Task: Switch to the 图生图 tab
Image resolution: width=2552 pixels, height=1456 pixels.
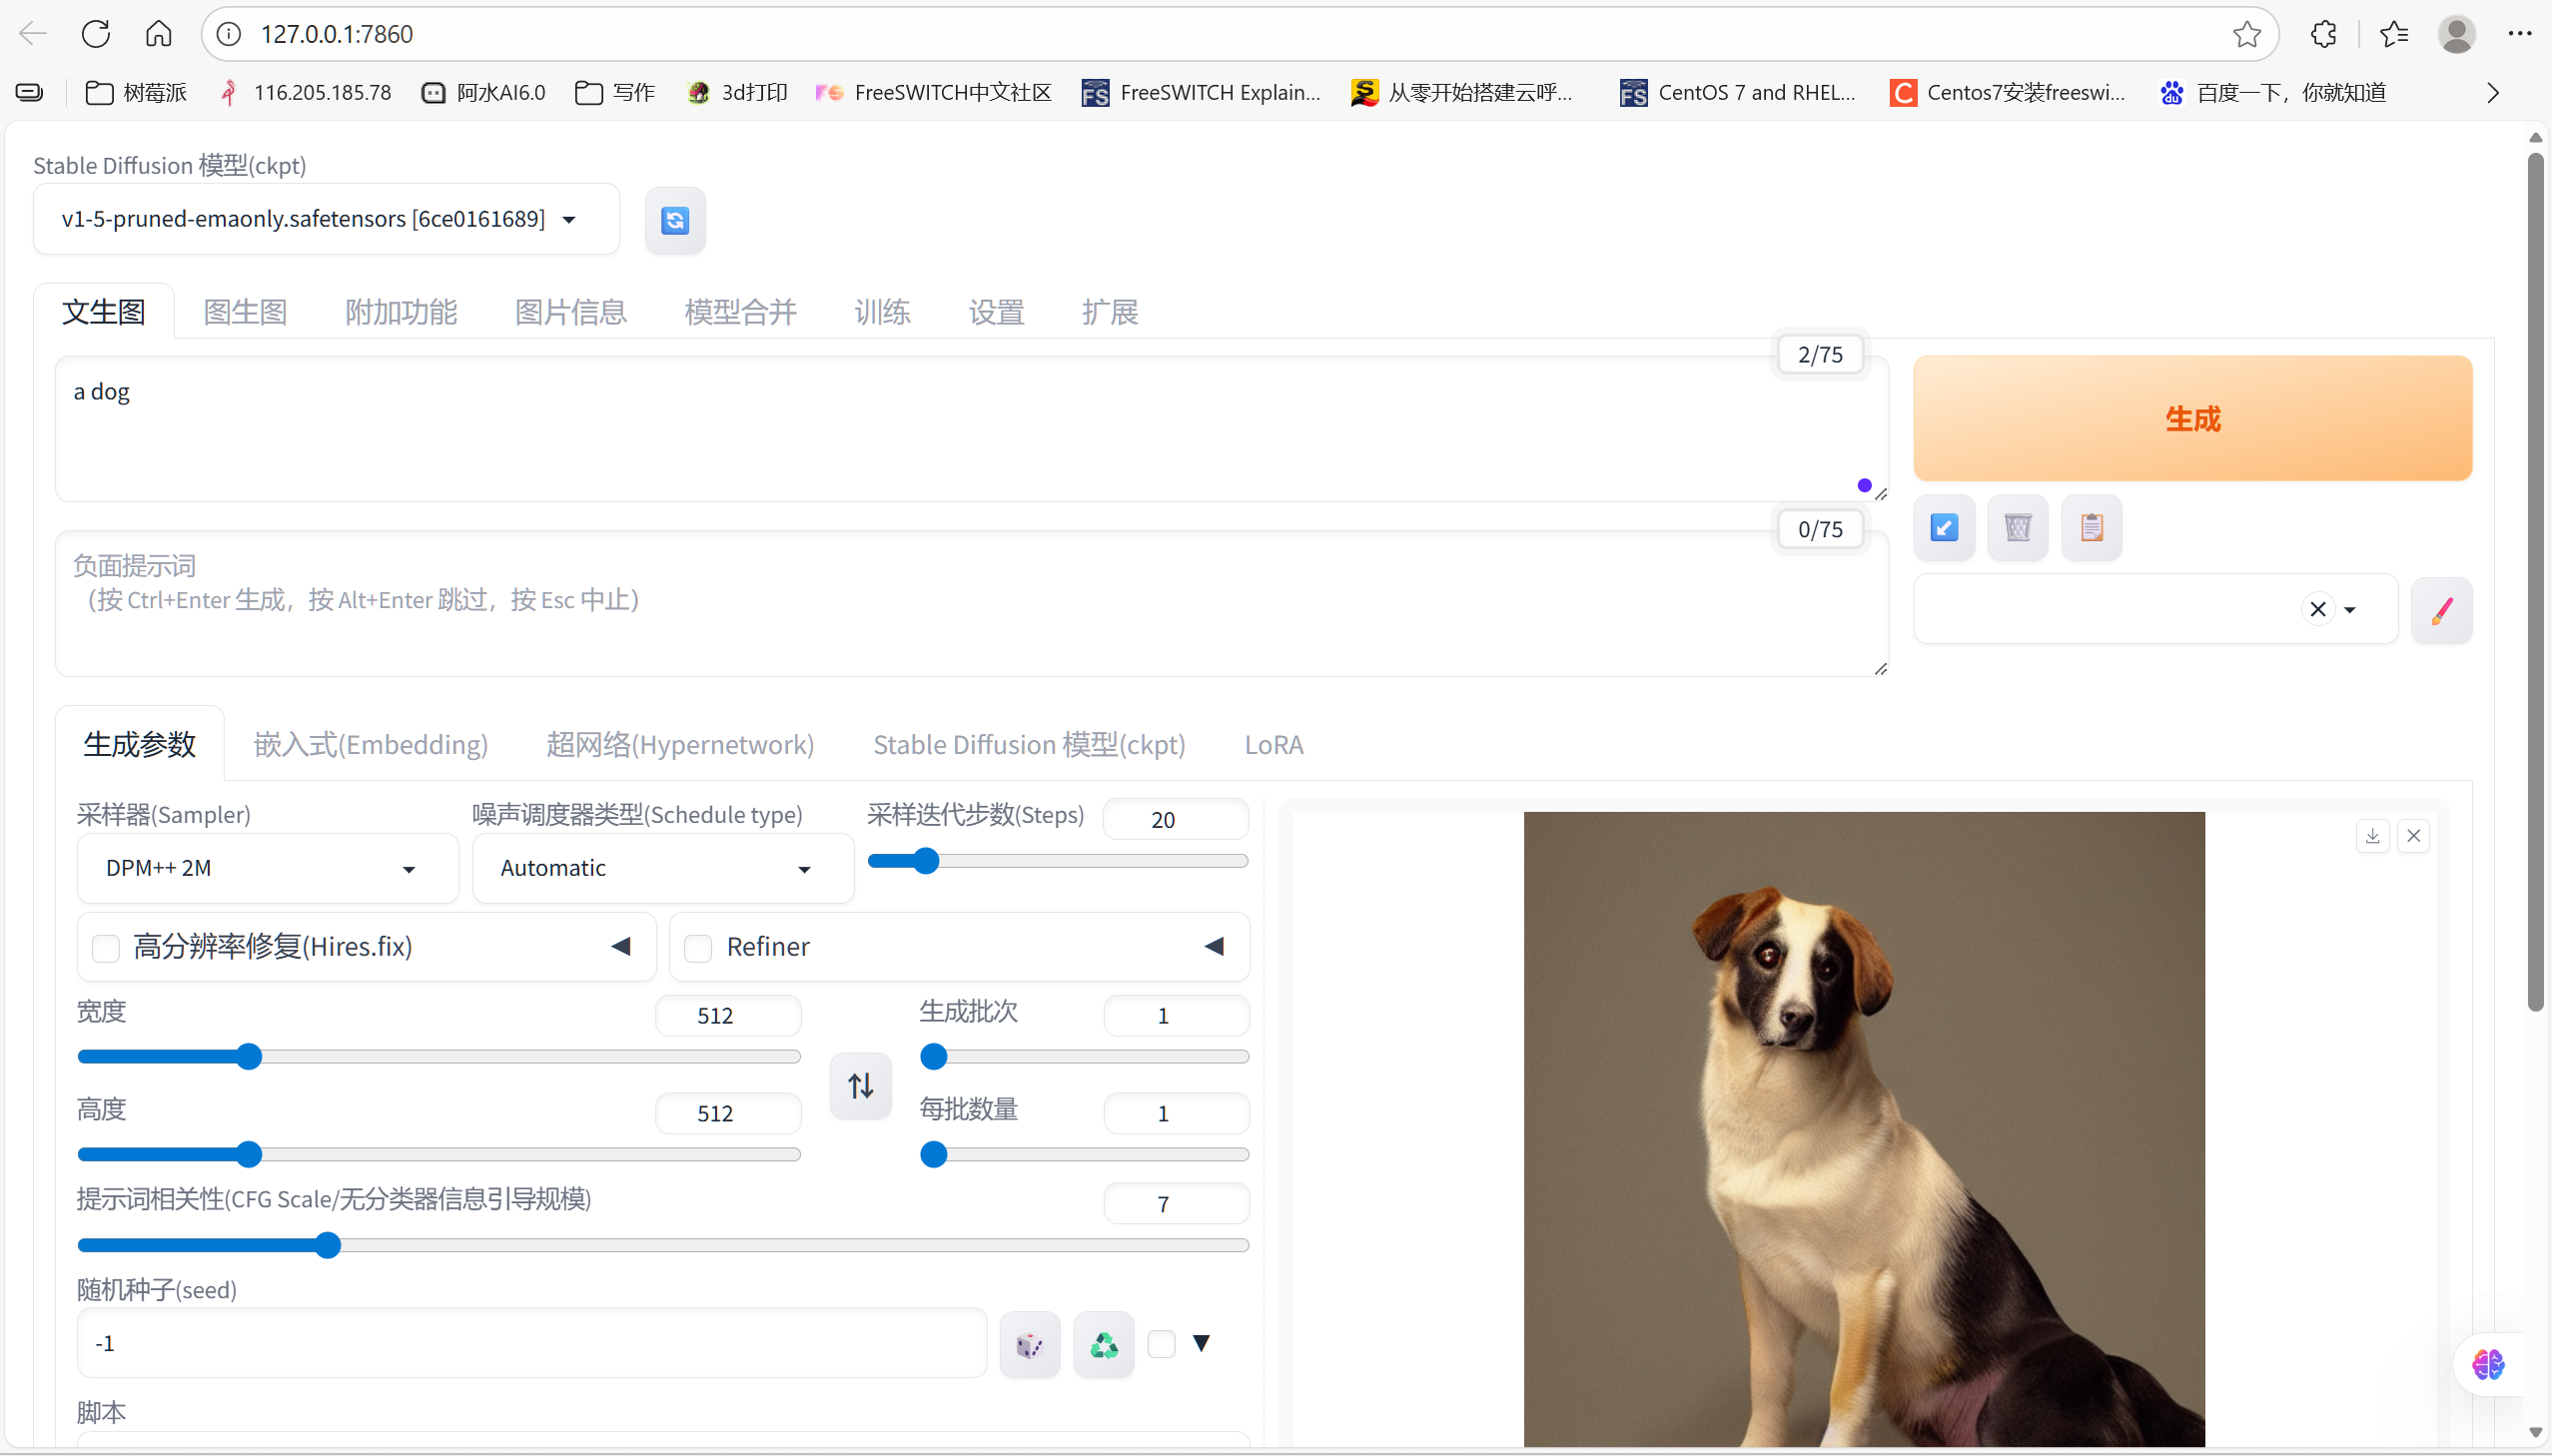Action: coord(245,312)
